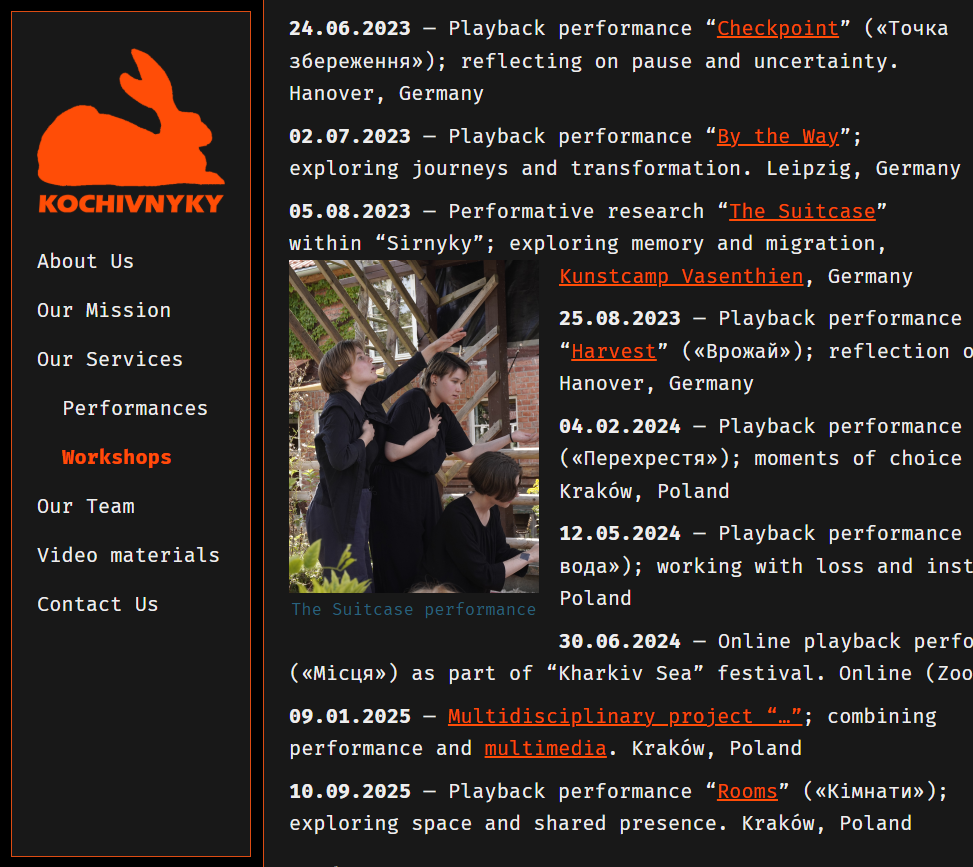Click The Suitcase performance photo
973x867 pixels.
[x=414, y=426]
